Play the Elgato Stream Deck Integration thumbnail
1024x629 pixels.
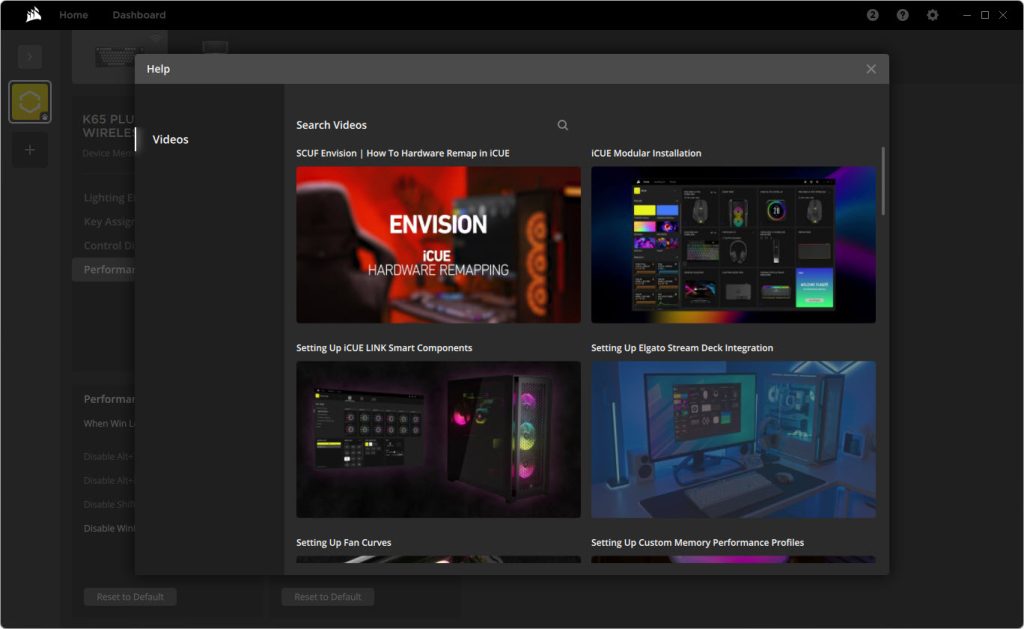coord(733,439)
